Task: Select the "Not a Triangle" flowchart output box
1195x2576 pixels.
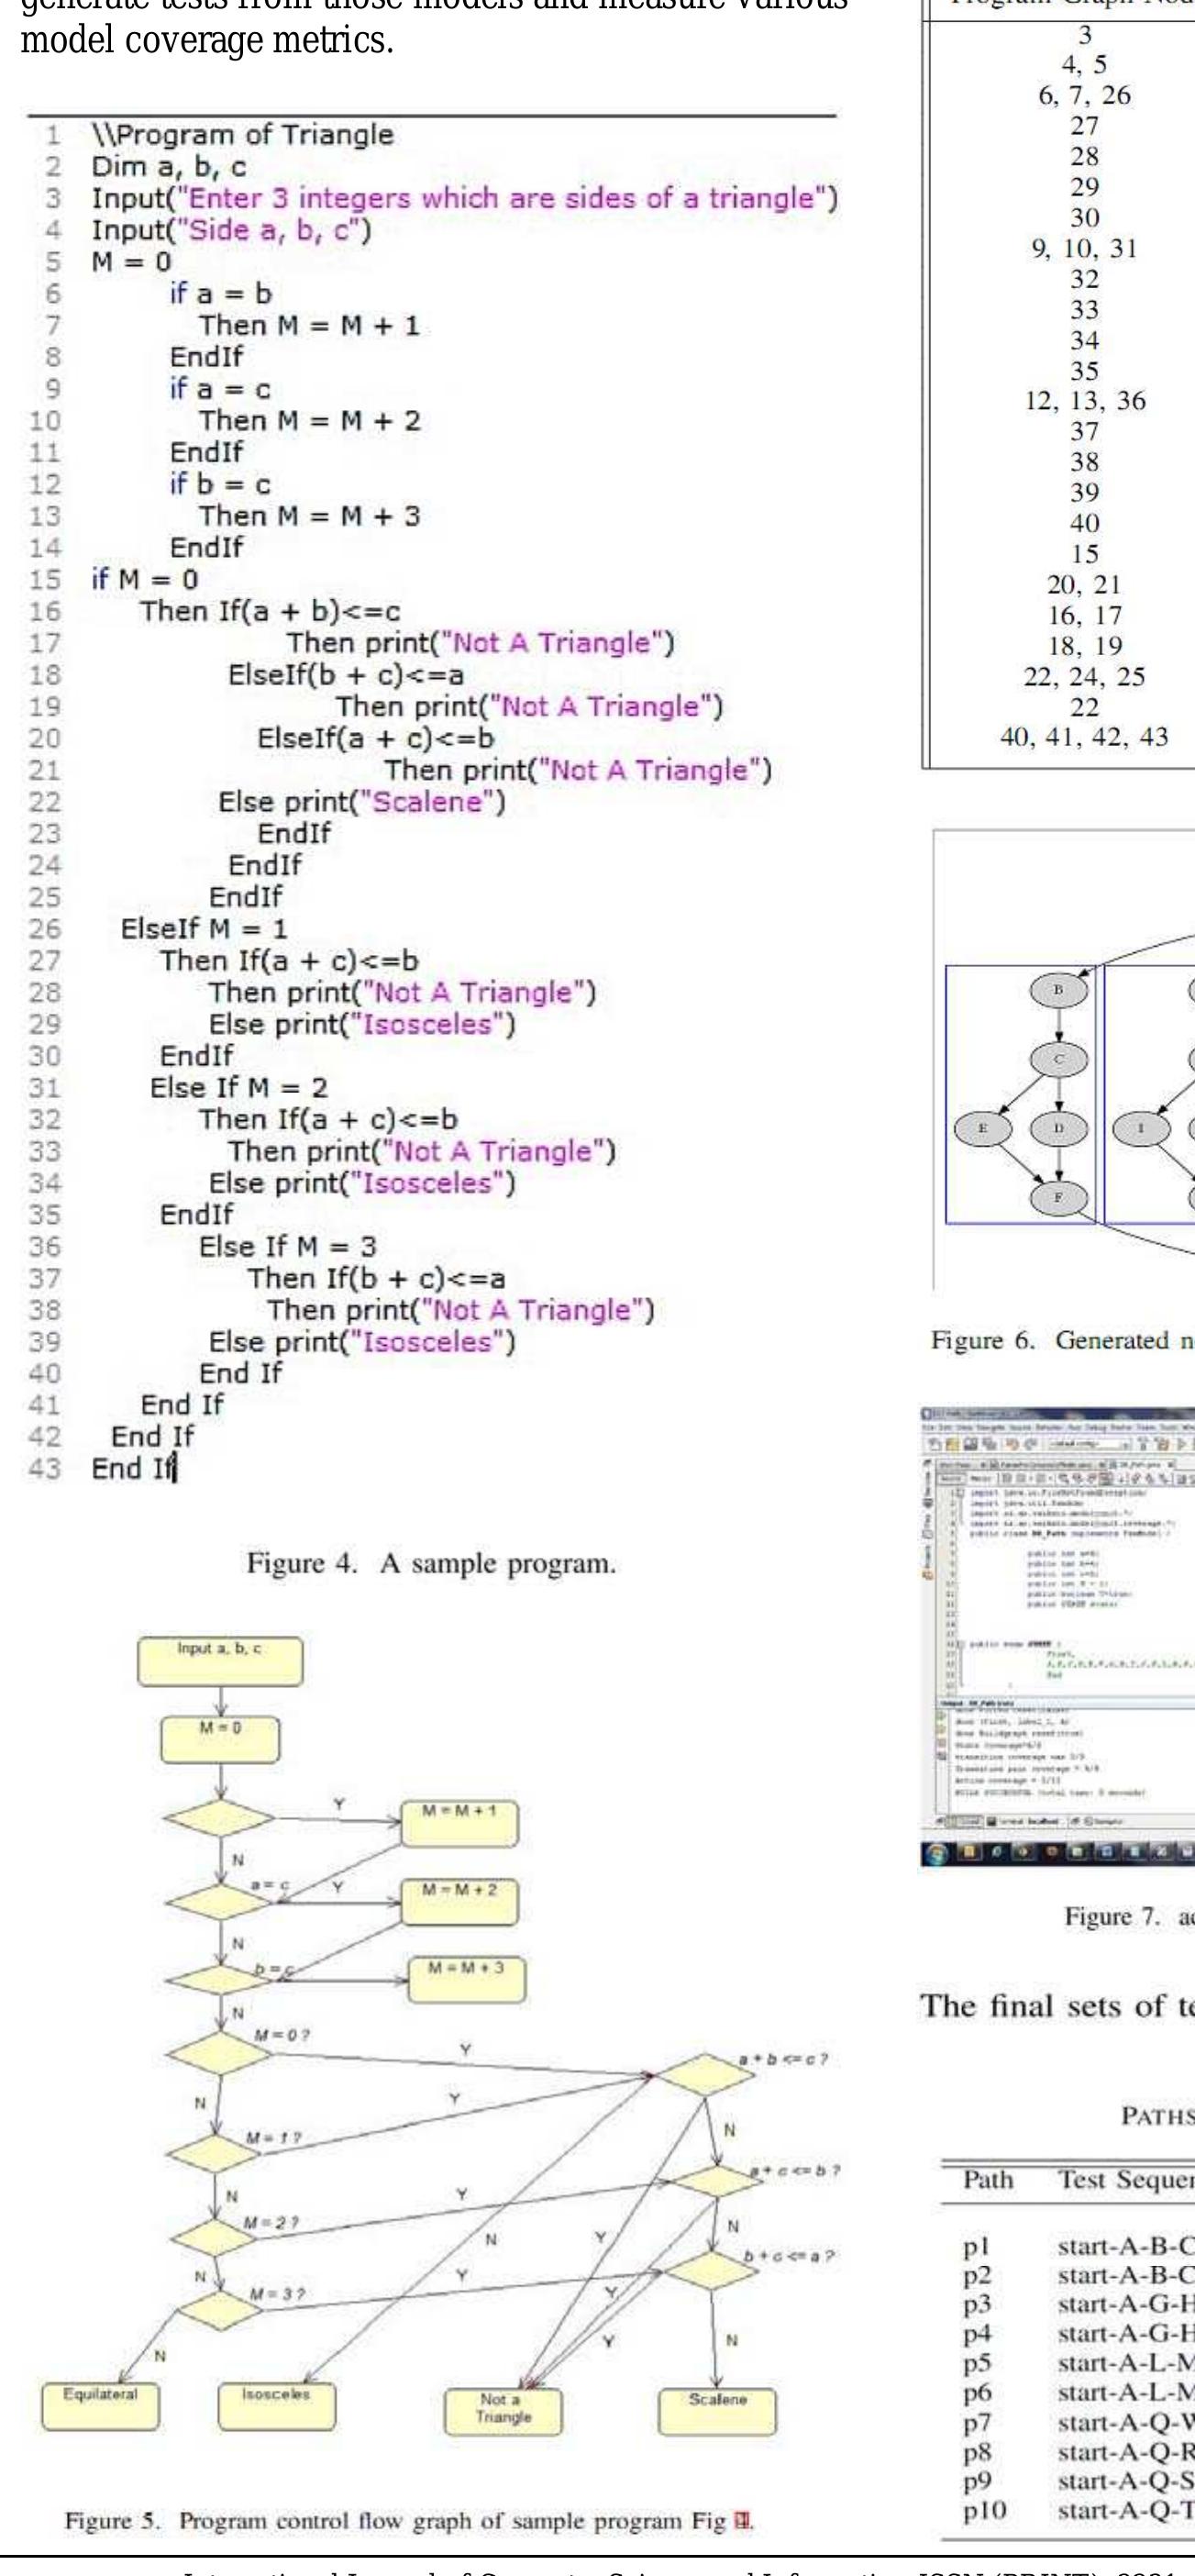Action: coord(504,2412)
